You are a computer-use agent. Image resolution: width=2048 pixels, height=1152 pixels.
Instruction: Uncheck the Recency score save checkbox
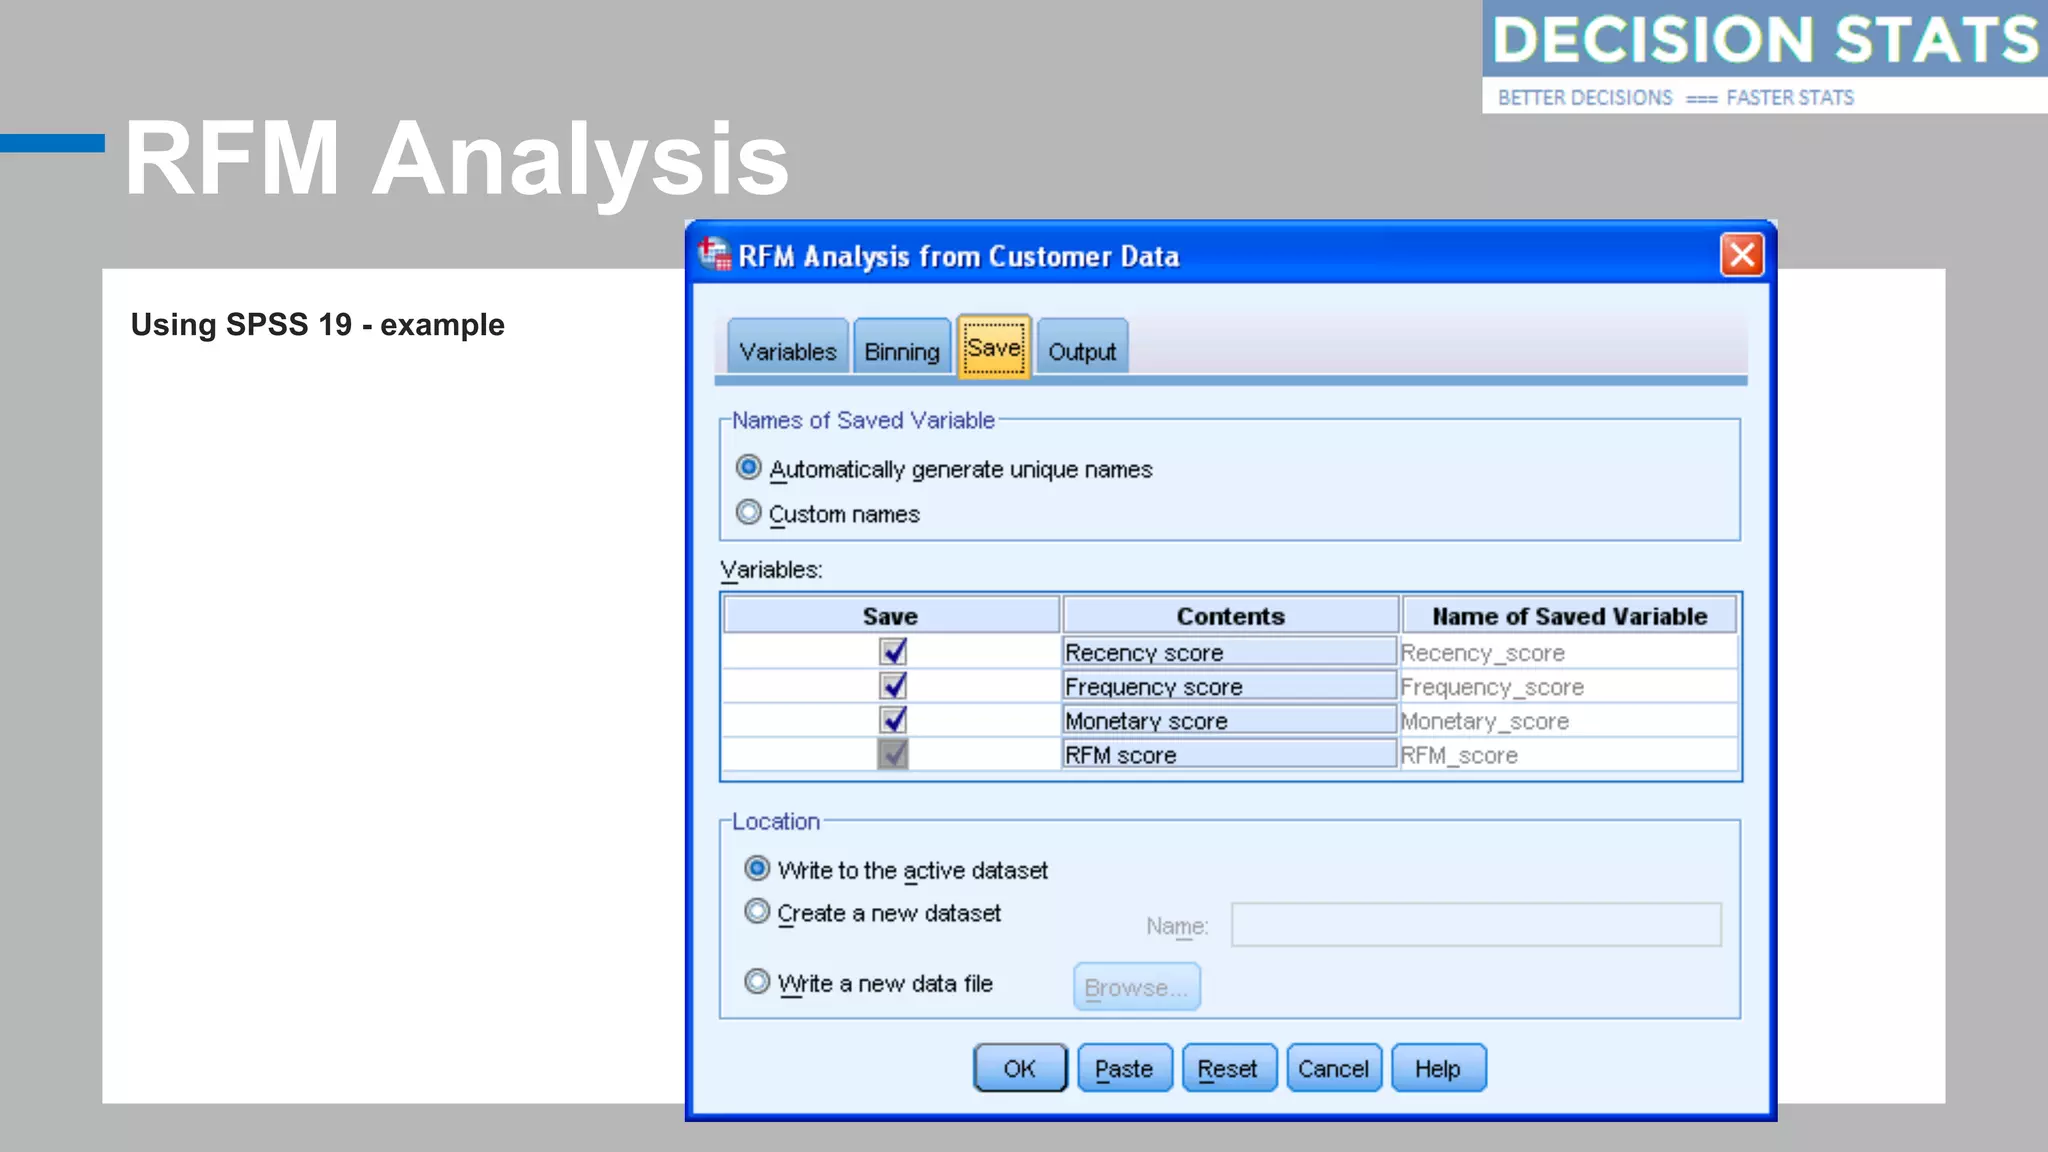pos(893,652)
